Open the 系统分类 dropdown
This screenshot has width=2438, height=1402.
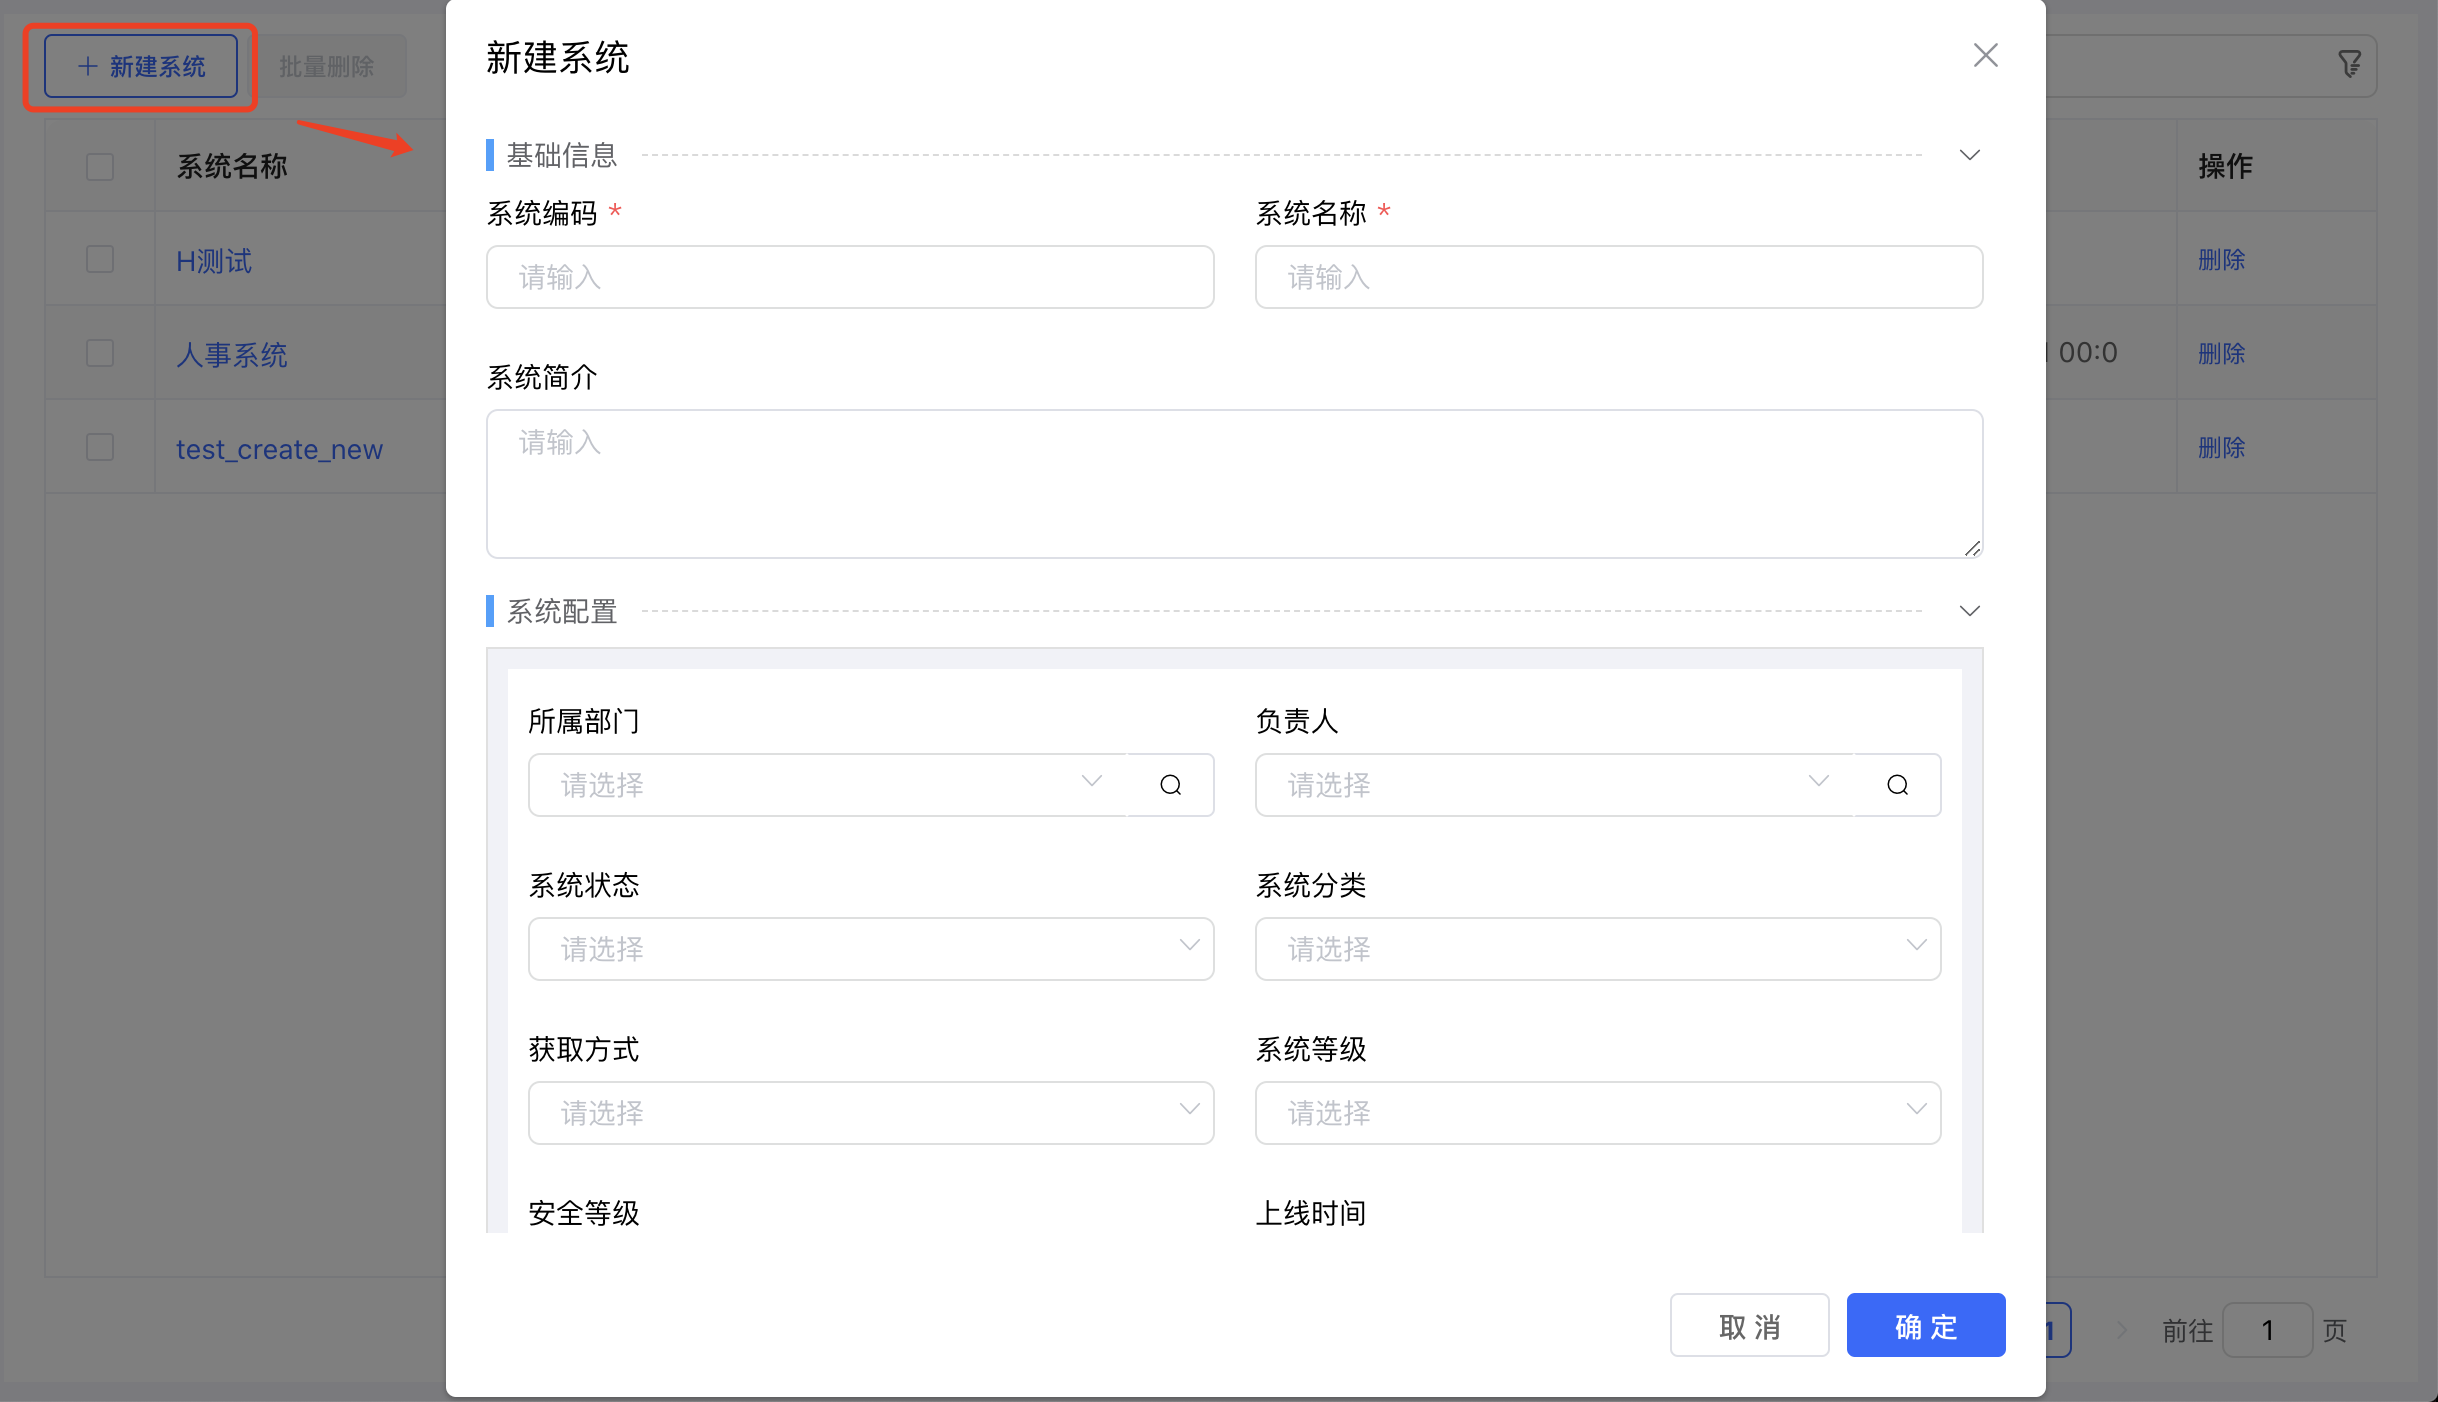1595,948
